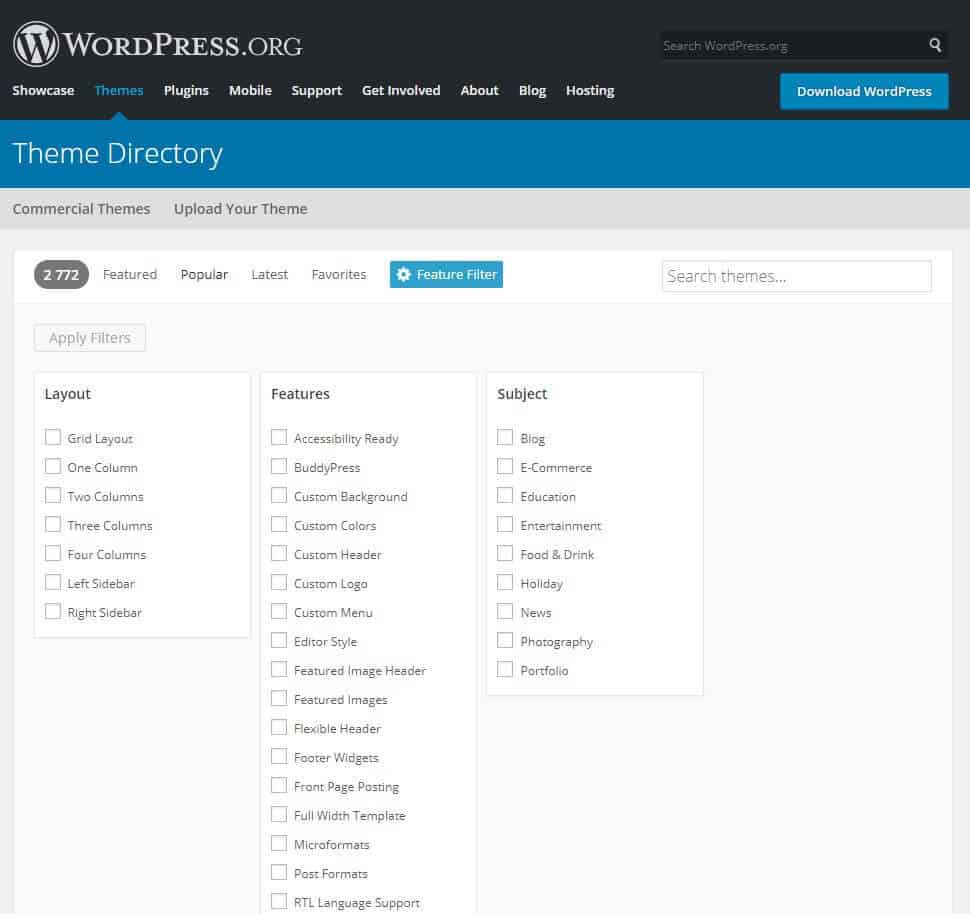Check the News subject checkbox

[505, 612]
